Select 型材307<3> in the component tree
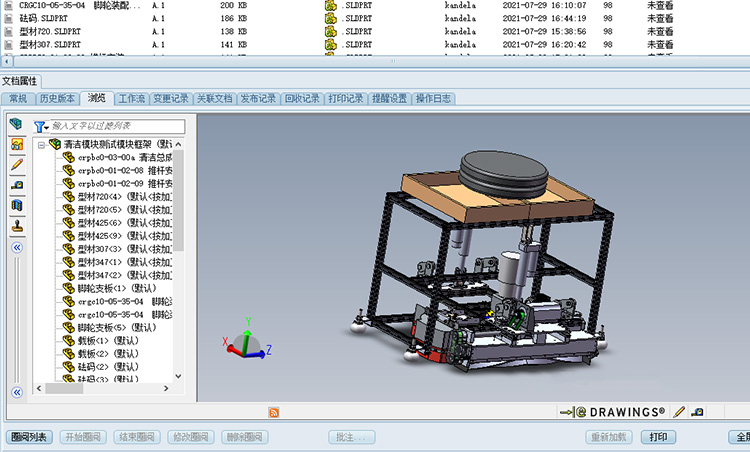The width and height of the screenshot is (750, 452). (124, 249)
